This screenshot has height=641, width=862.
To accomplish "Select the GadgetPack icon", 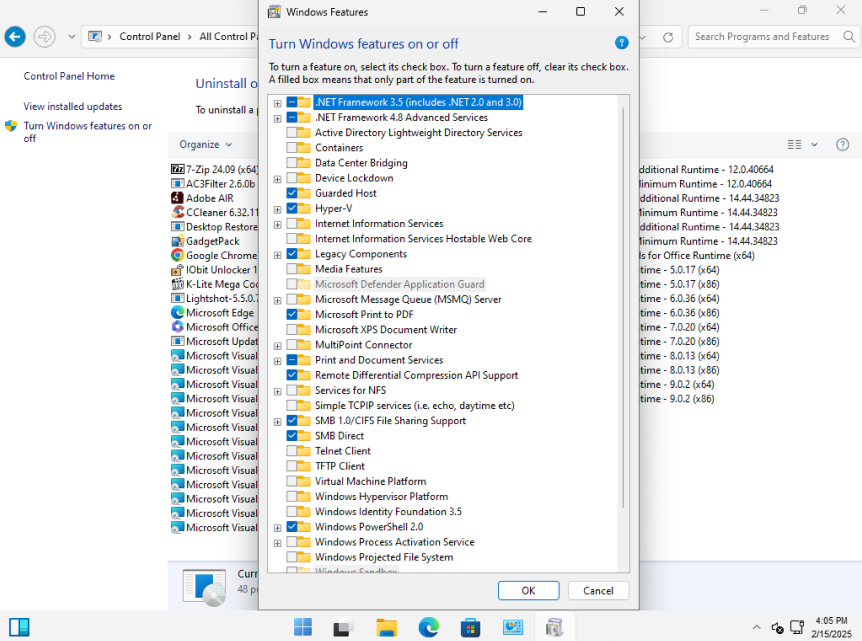I will [x=178, y=241].
